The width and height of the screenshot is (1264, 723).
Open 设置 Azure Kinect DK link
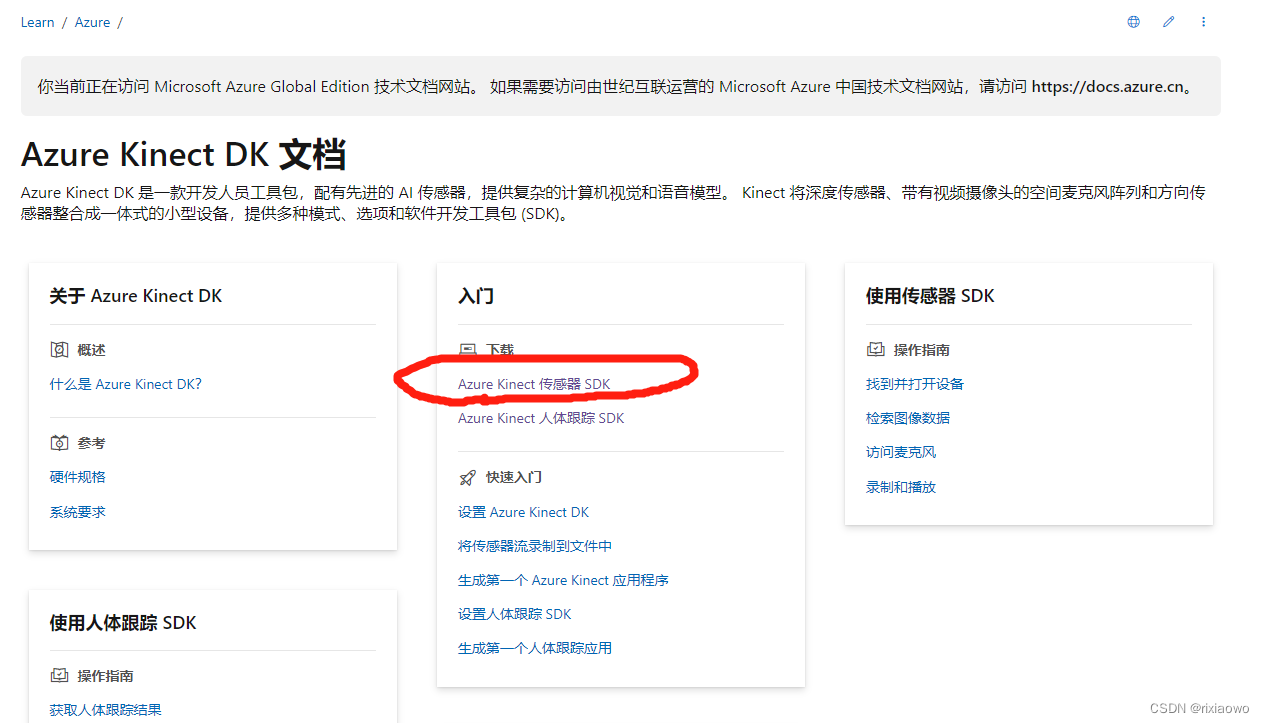523,512
